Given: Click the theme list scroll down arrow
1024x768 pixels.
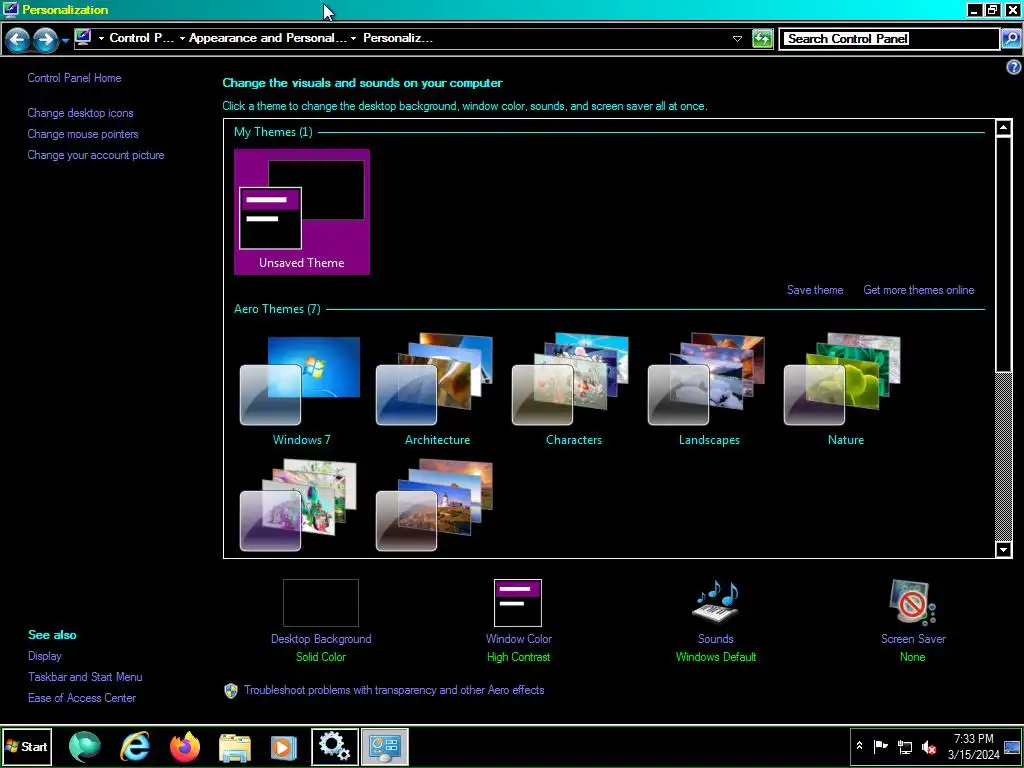Looking at the screenshot, I should point(1004,549).
